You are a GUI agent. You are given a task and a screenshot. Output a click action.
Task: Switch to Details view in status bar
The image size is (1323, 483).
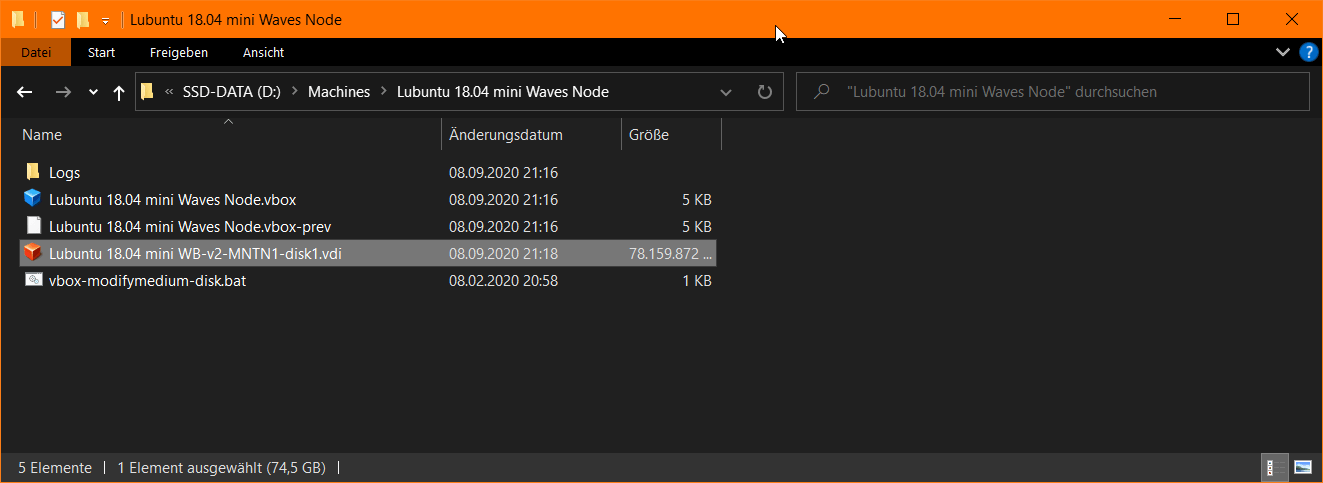click(x=1275, y=467)
